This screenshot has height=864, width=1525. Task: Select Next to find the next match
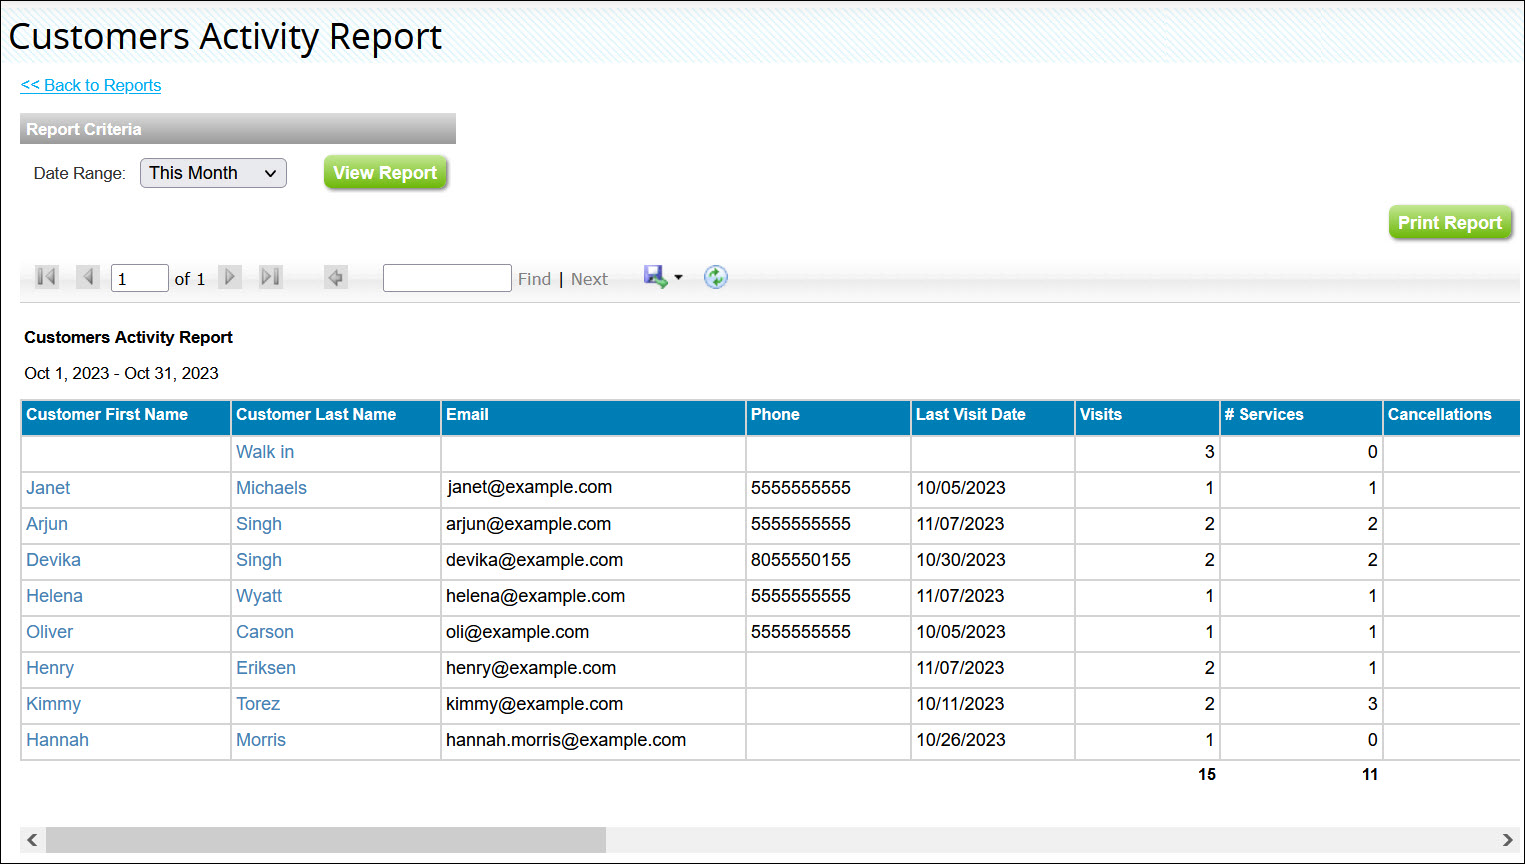point(589,278)
